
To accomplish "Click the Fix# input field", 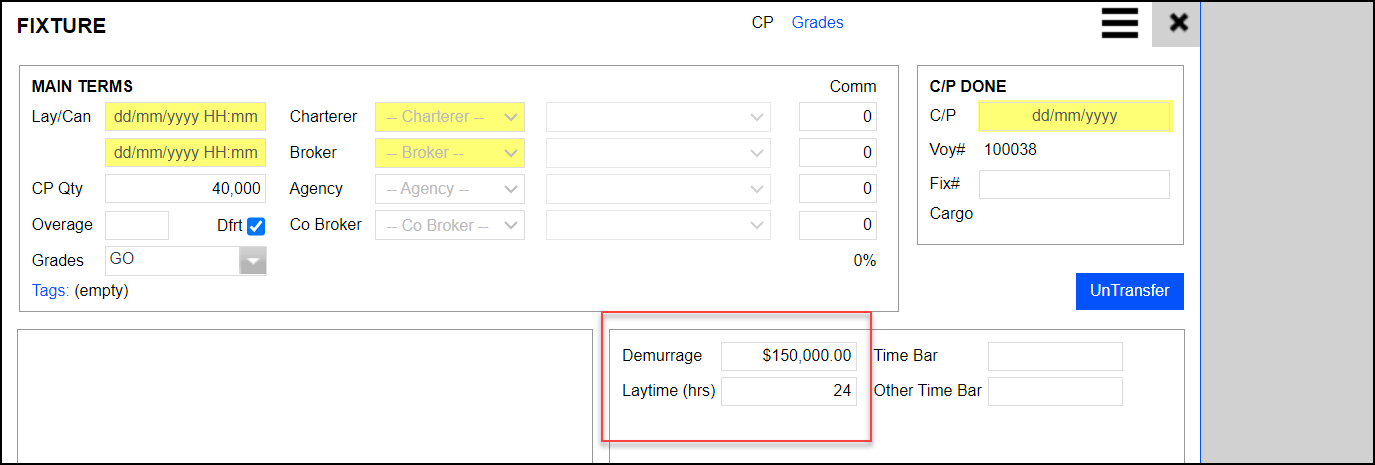I will tap(1074, 185).
